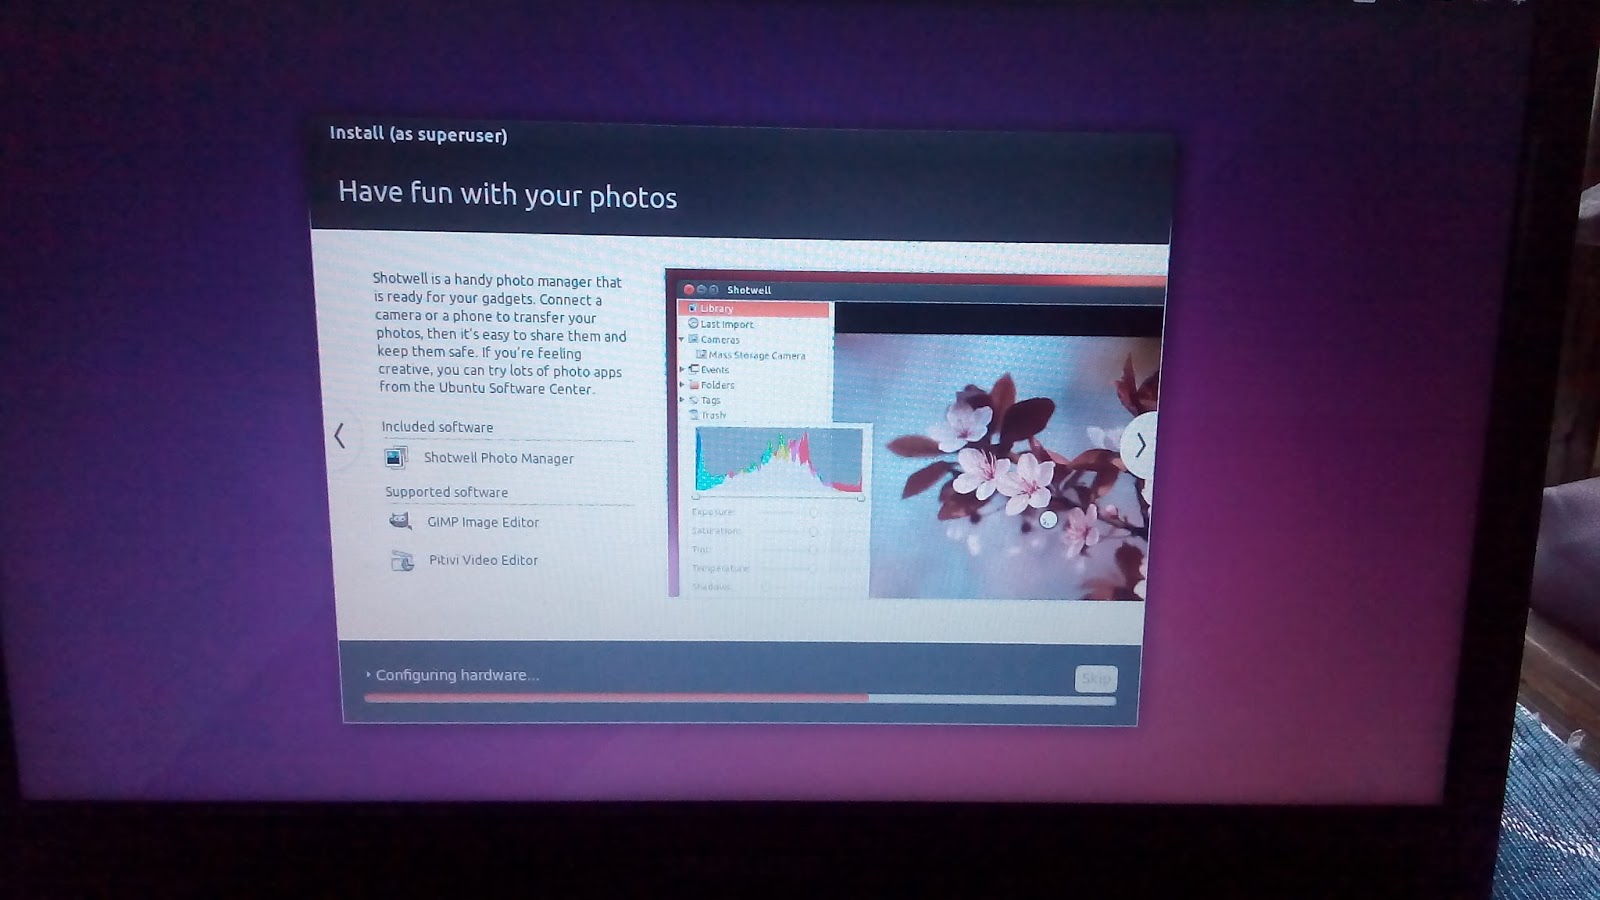This screenshot has height=900, width=1600.
Task: Select the "Shotwell Photo Manager" label
Action: pos(499,458)
